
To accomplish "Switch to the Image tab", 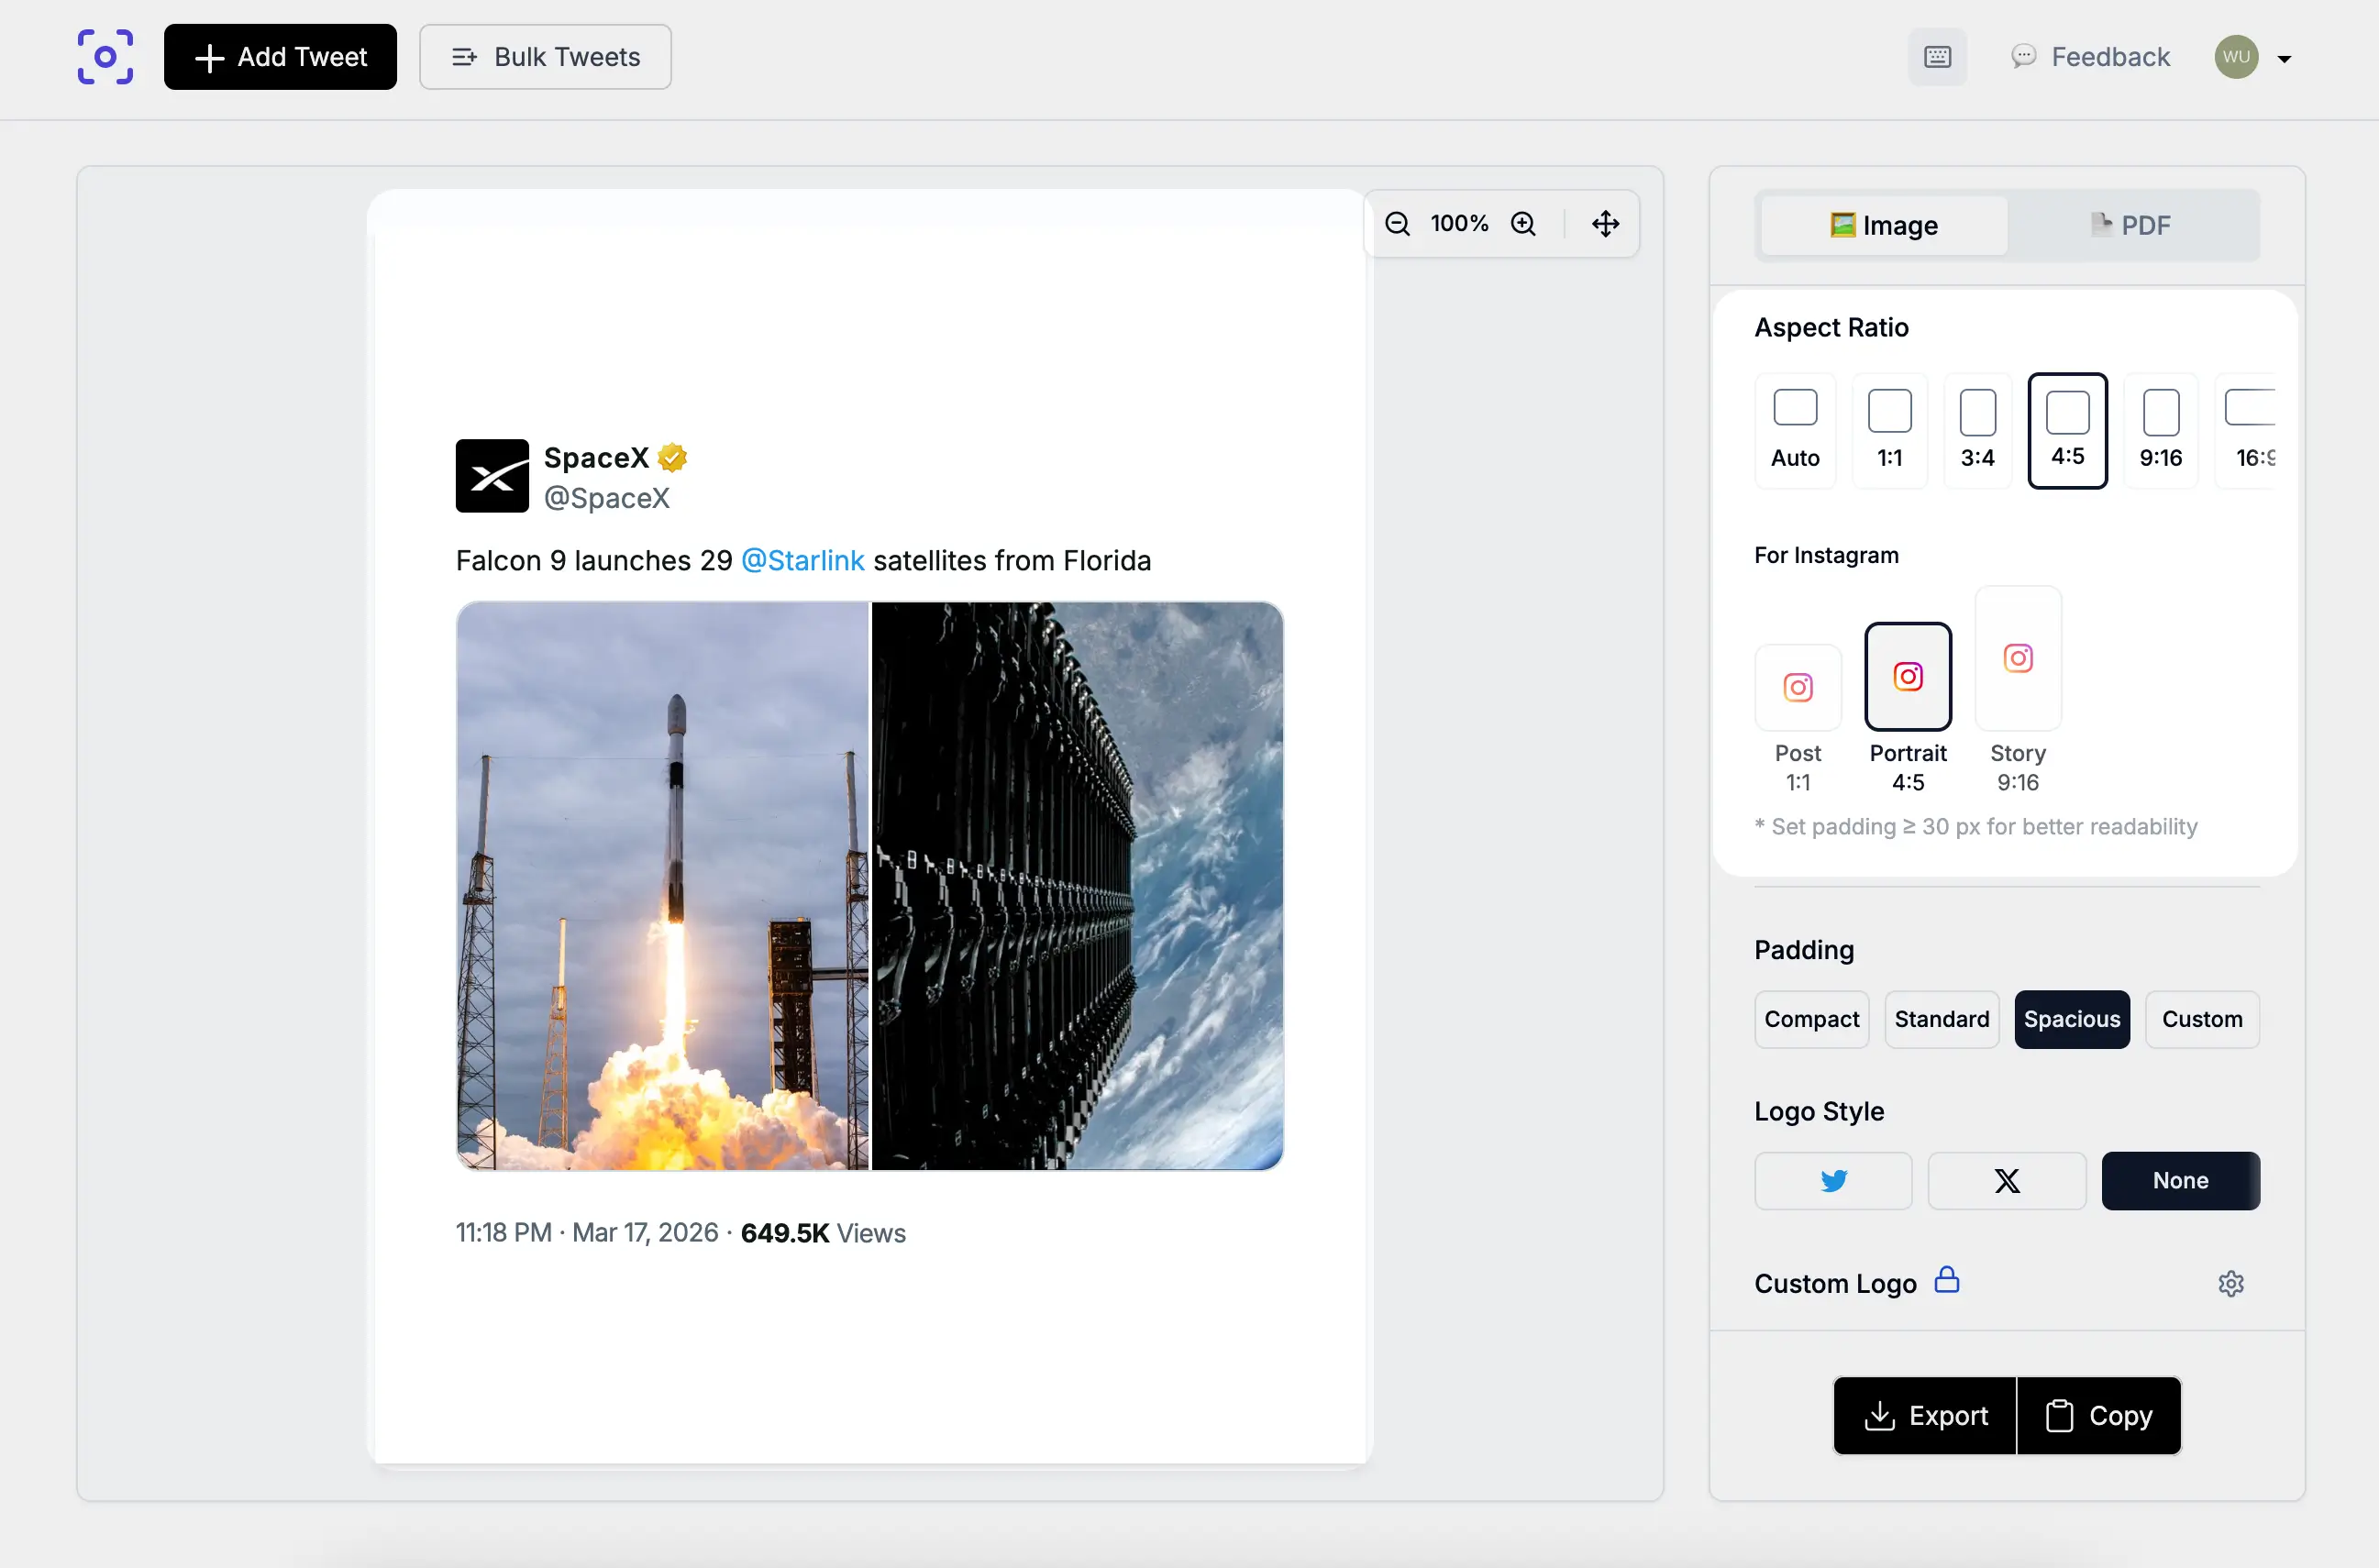I will click(1883, 226).
